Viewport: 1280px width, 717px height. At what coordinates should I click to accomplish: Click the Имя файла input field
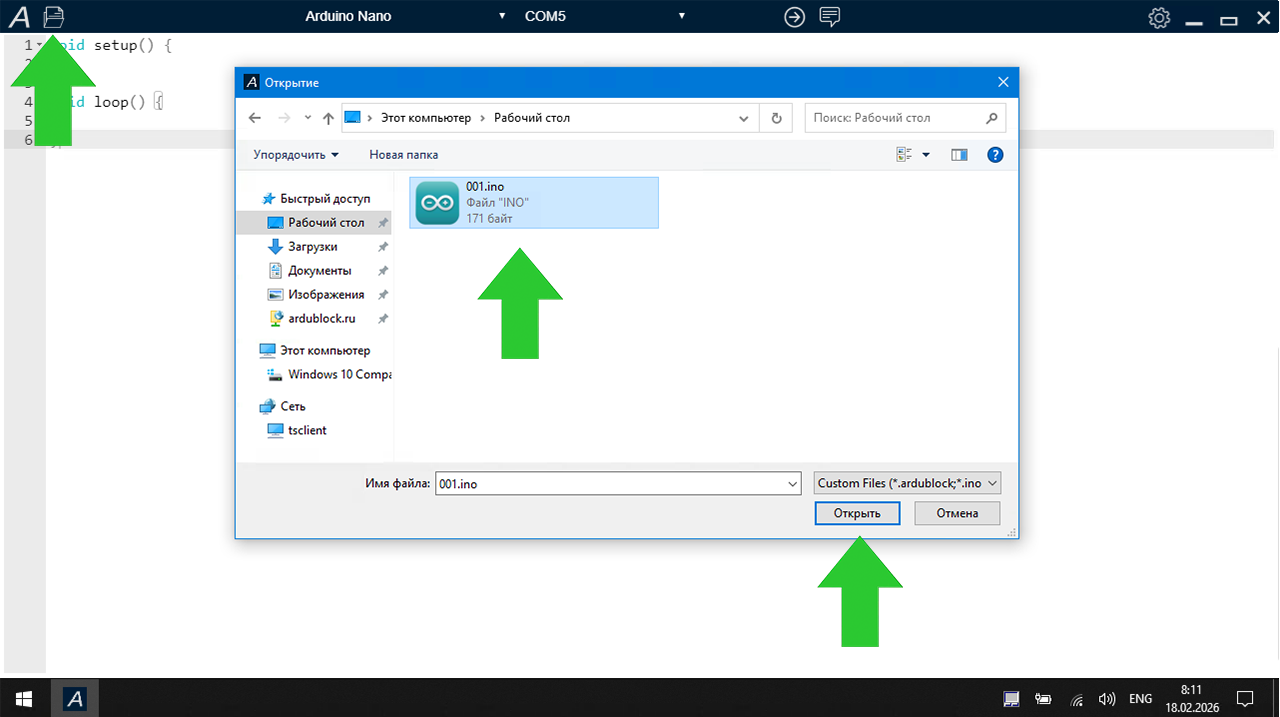(x=611, y=483)
